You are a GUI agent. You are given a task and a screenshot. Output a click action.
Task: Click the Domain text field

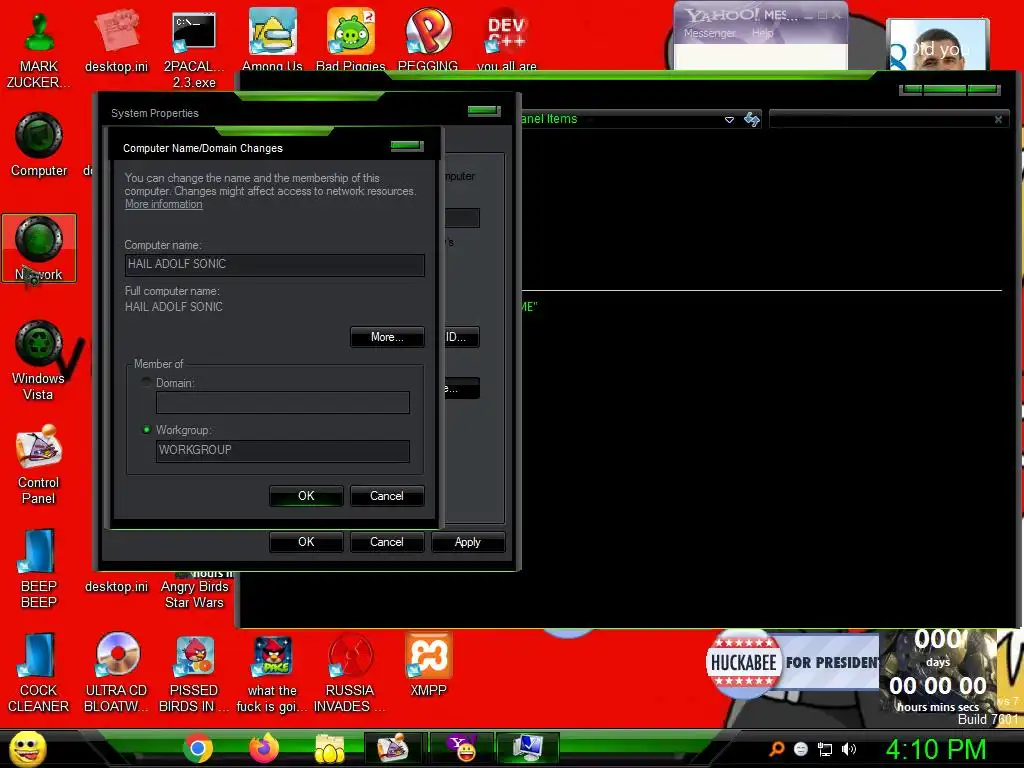click(x=283, y=402)
